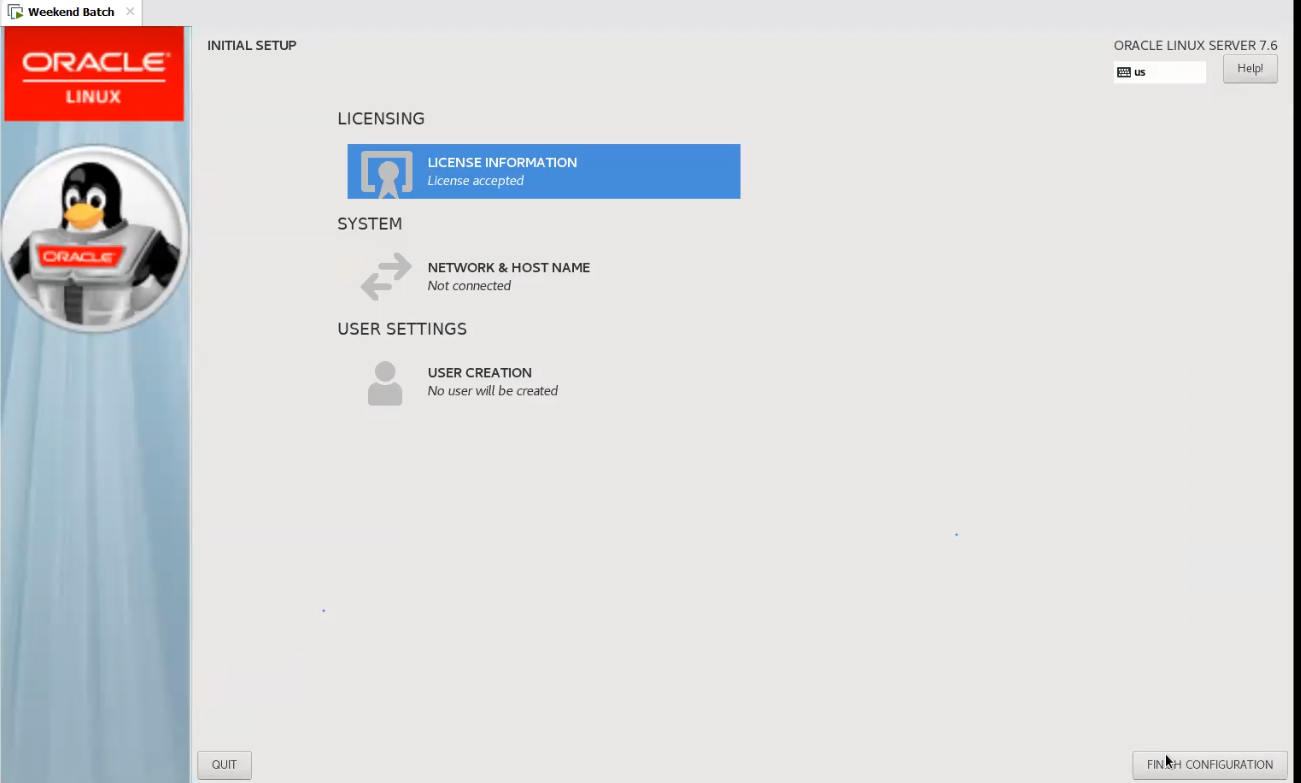Click the Oracle penguin mascot image

(94, 238)
